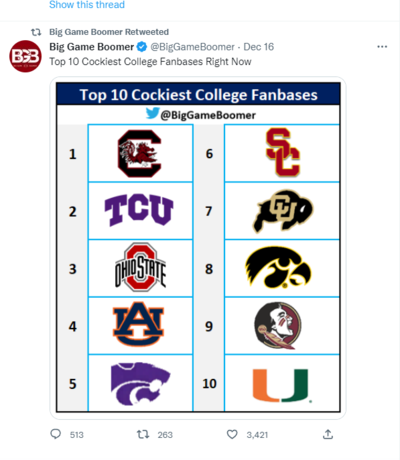Image resolution: width=400 pixels, height=460 pixels.
Task: Click Big Game Boomer Retweeted label
Action: (109, 32)
